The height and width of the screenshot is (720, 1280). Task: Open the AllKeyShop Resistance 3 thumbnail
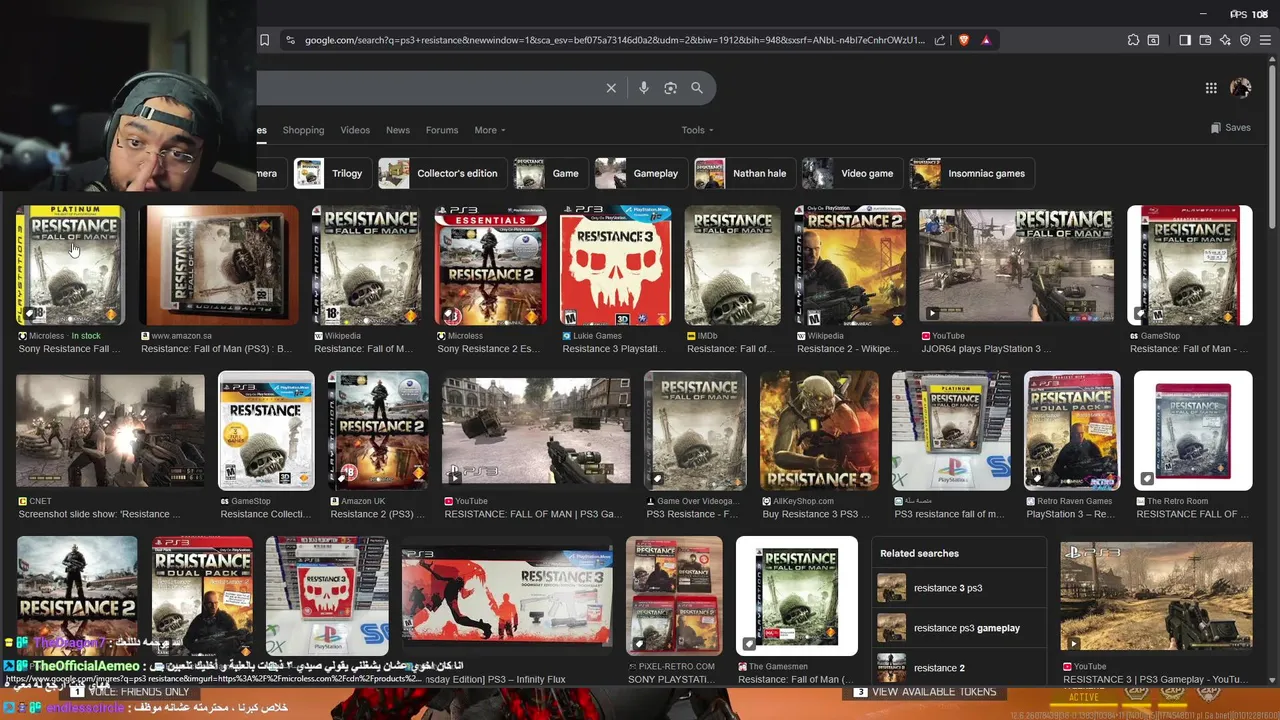(x=819, y=431)
